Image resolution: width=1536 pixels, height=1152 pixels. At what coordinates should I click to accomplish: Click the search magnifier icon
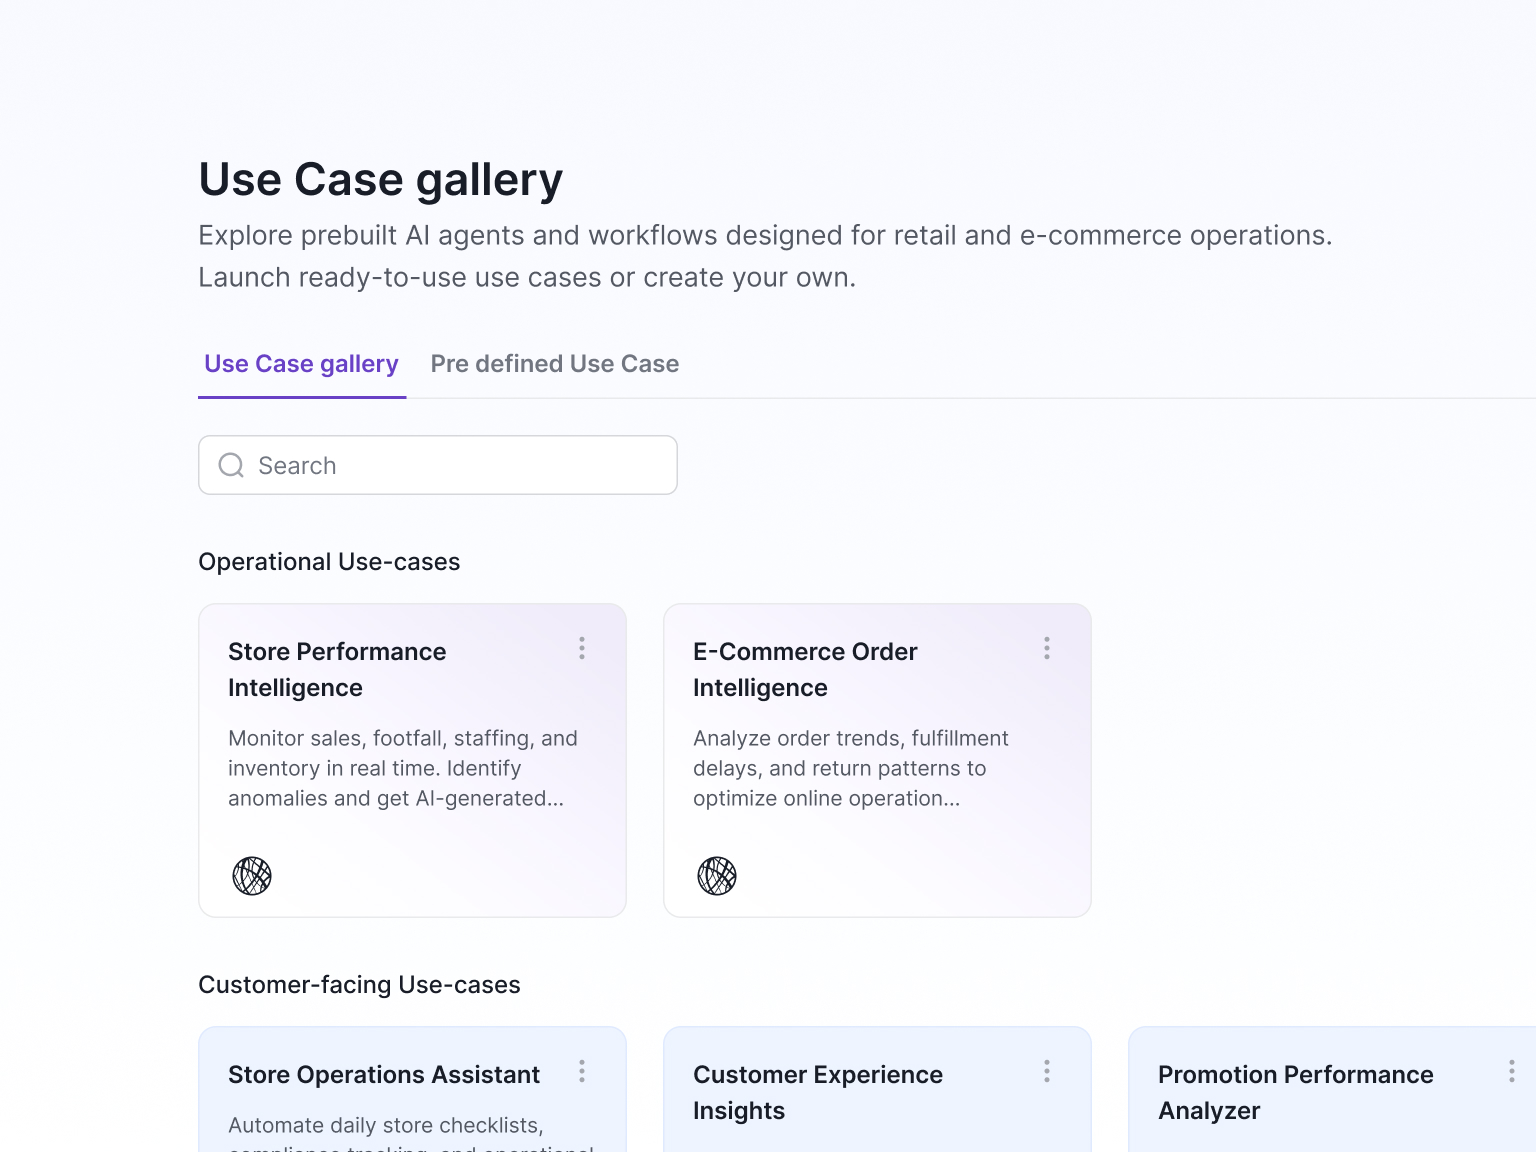(231, 465)
